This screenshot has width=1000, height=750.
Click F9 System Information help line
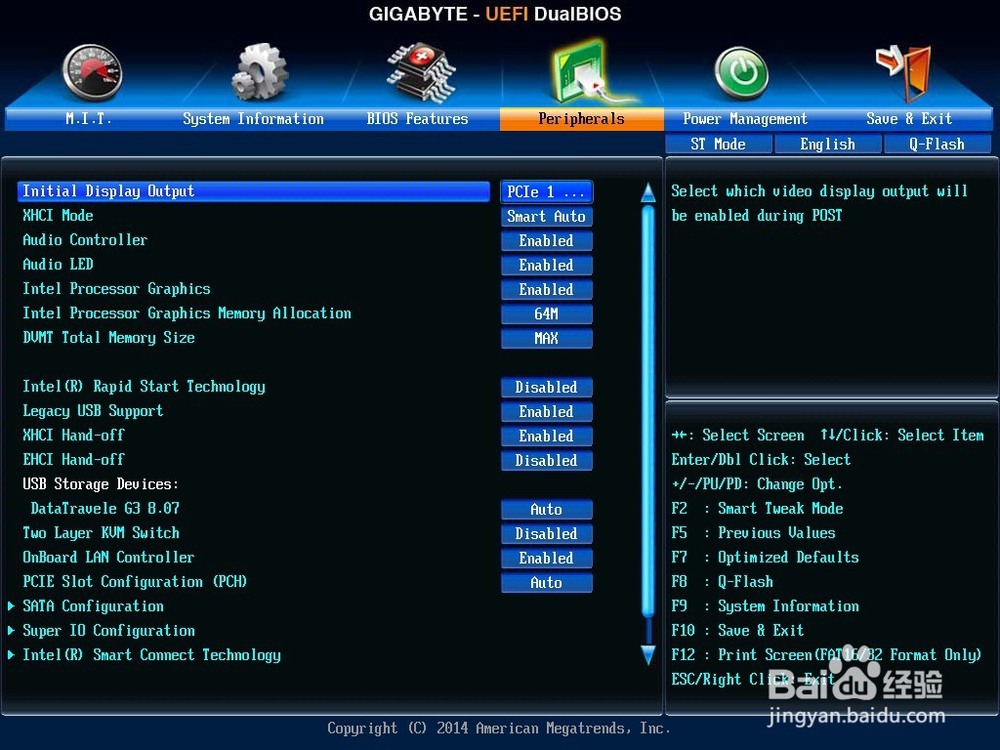coord(765,606)
